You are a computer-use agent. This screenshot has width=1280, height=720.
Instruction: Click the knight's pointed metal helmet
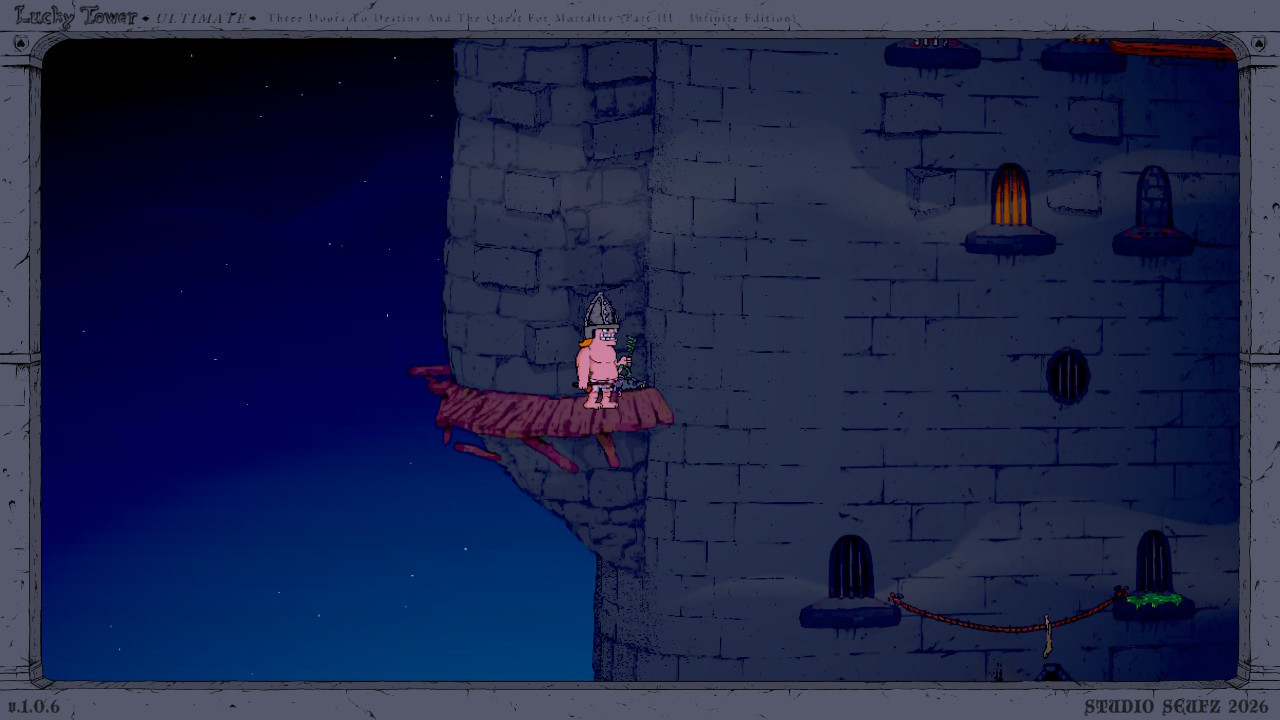(x=601, y=313)
